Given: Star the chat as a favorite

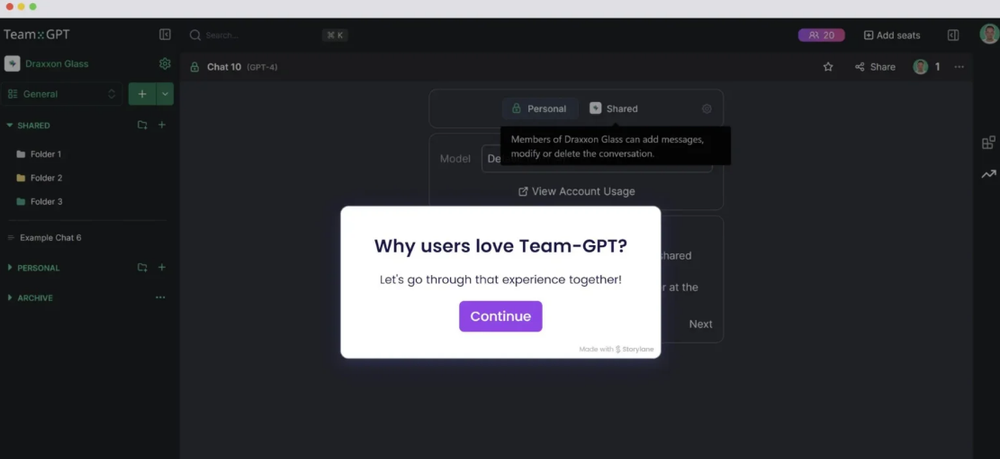Looking at the screenshot, I should [828, 66].
